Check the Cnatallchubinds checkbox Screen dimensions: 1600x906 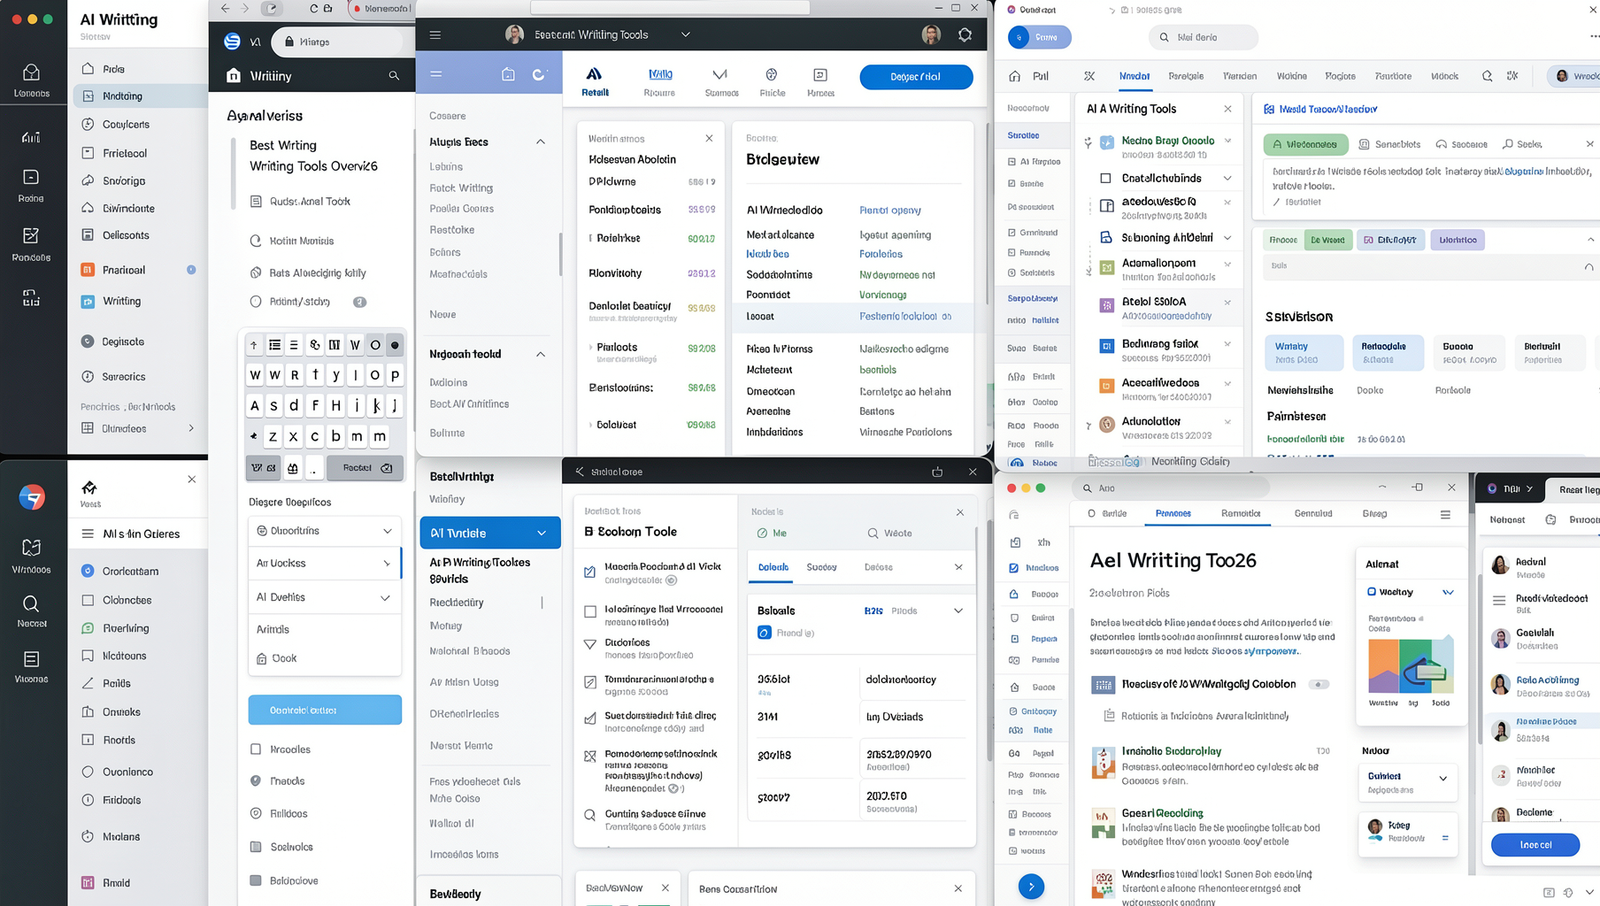point(1105,178)
